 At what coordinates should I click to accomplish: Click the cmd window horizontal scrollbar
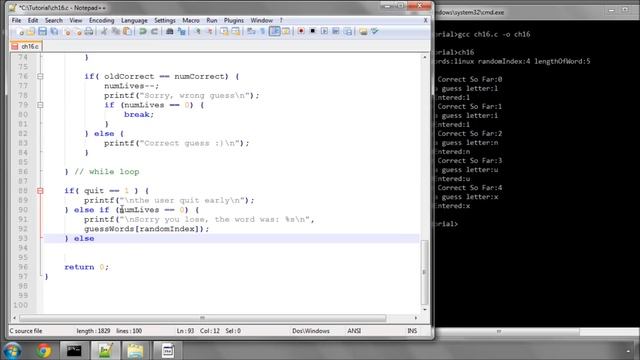tap(508, 332)
